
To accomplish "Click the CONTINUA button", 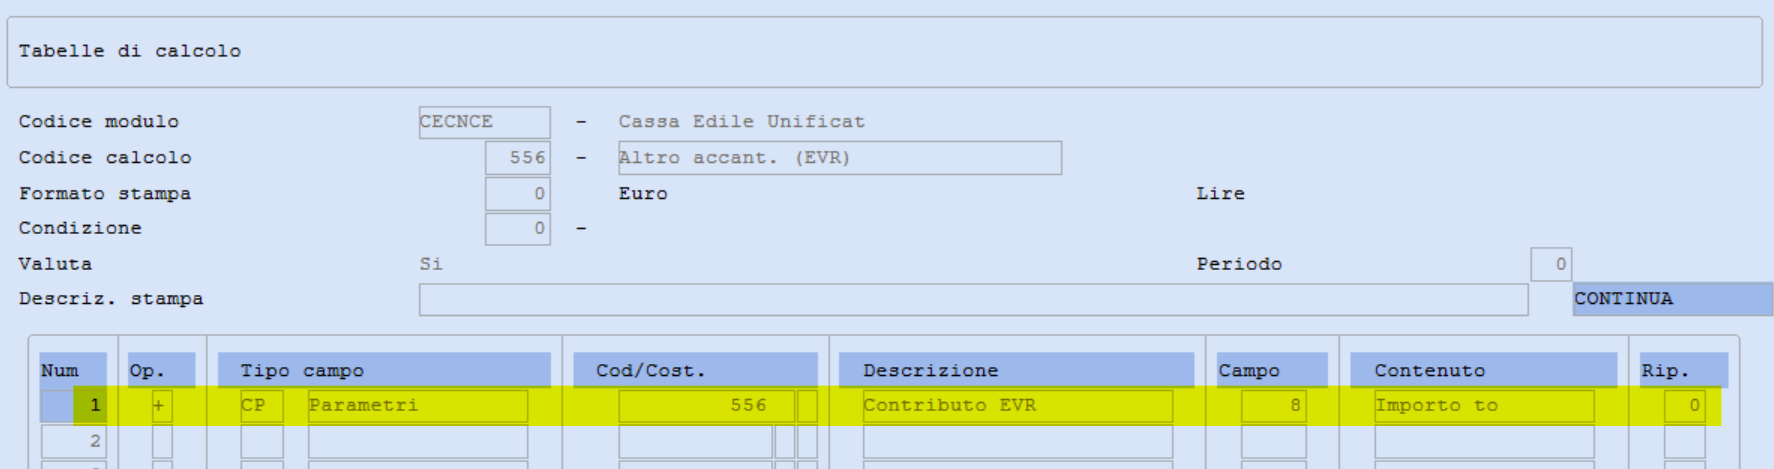I will point(1672,299).
